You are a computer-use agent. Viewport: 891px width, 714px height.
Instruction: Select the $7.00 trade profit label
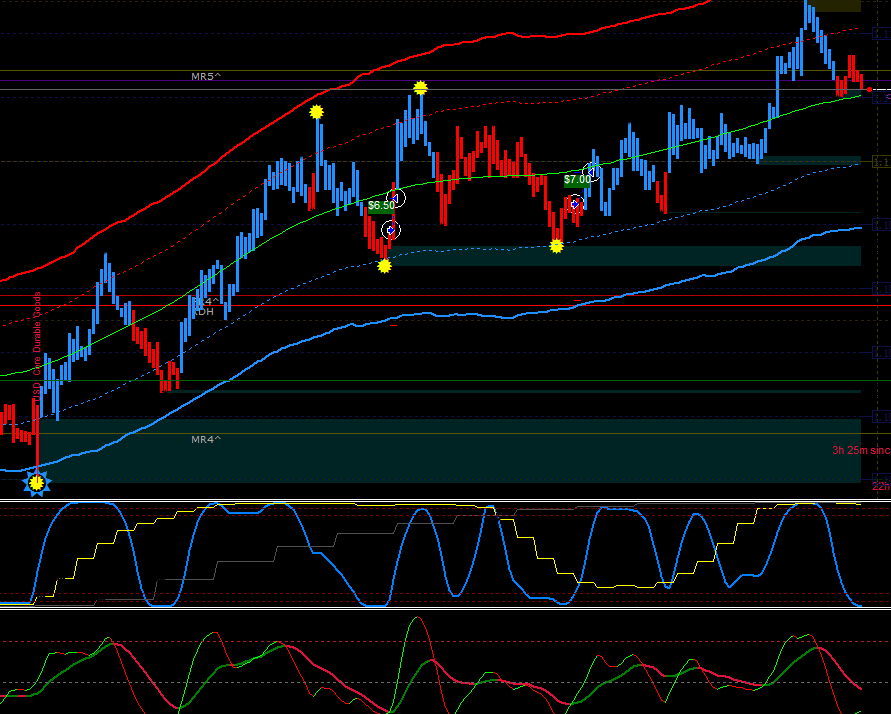point(577,180)
